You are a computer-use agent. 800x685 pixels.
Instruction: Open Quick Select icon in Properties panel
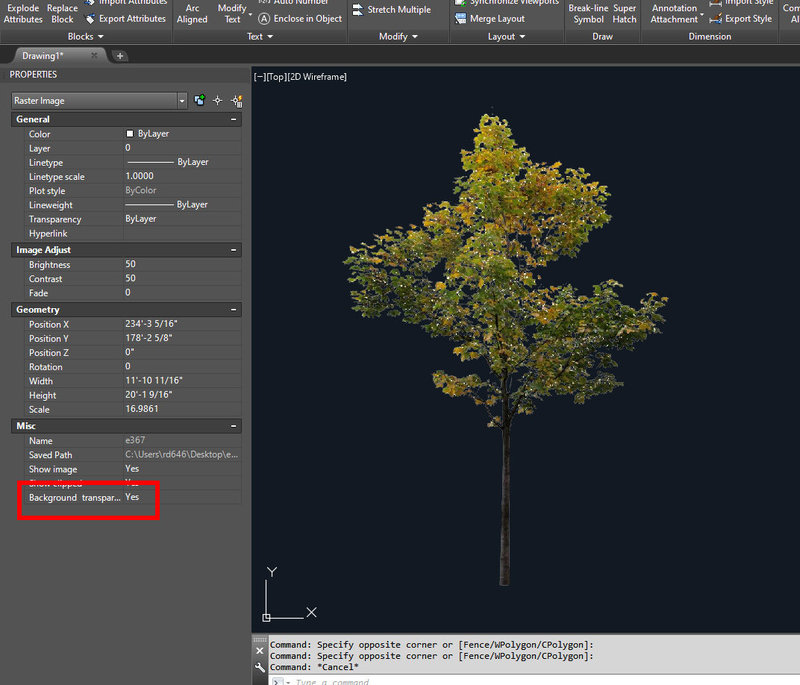(237, 100)
